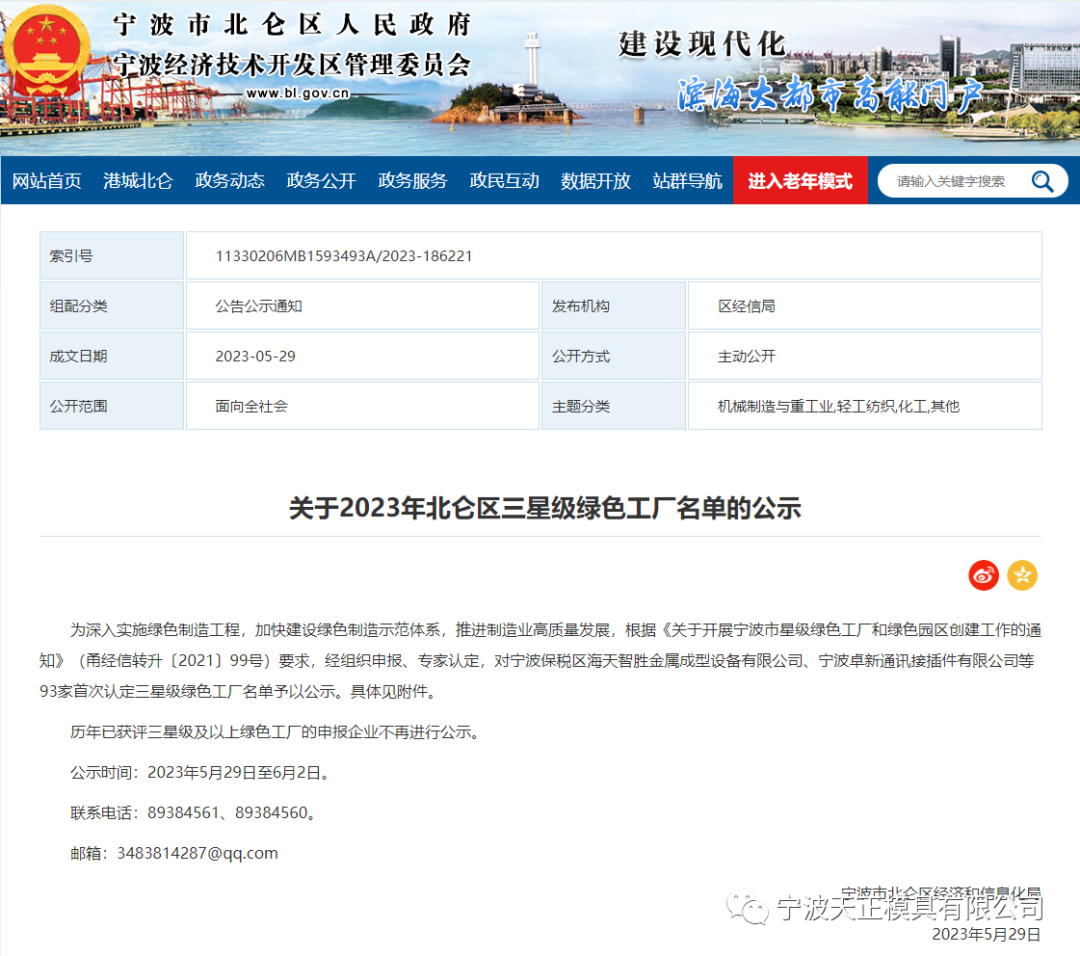Enter 老年模式 elderly mode
The image size is (1080, 956).
[x=800, y=181]
